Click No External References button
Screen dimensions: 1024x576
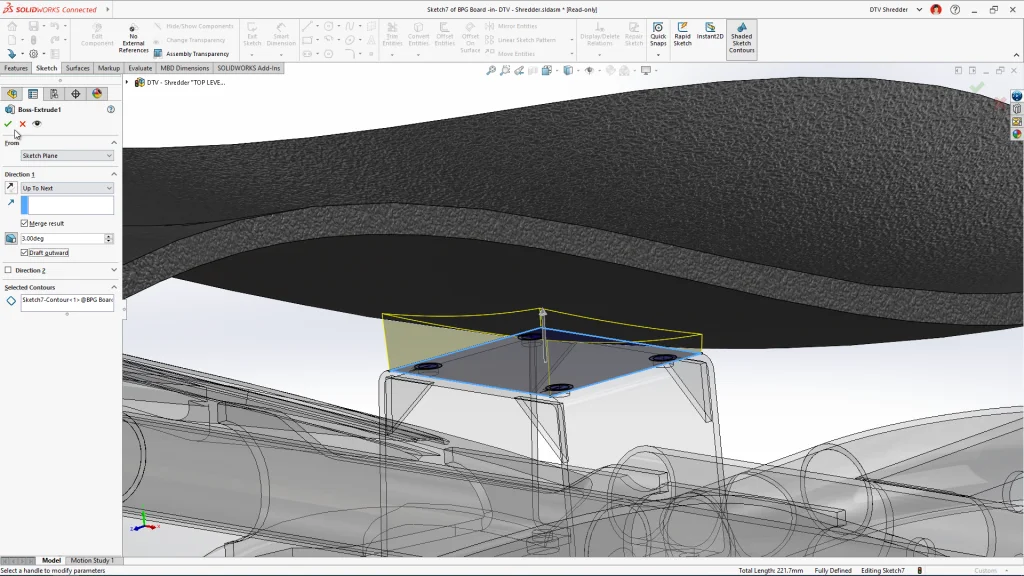133,37
